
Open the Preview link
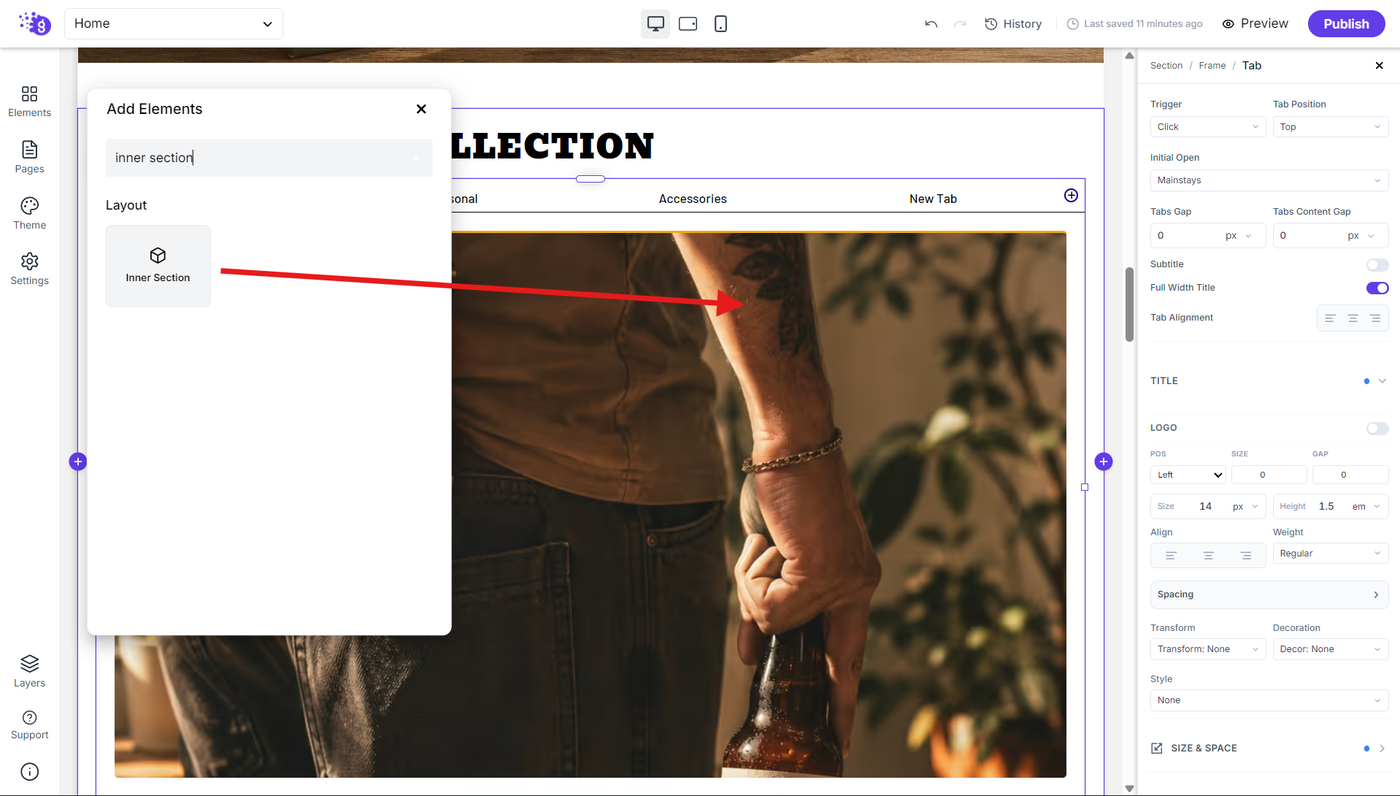point(1255,24)
